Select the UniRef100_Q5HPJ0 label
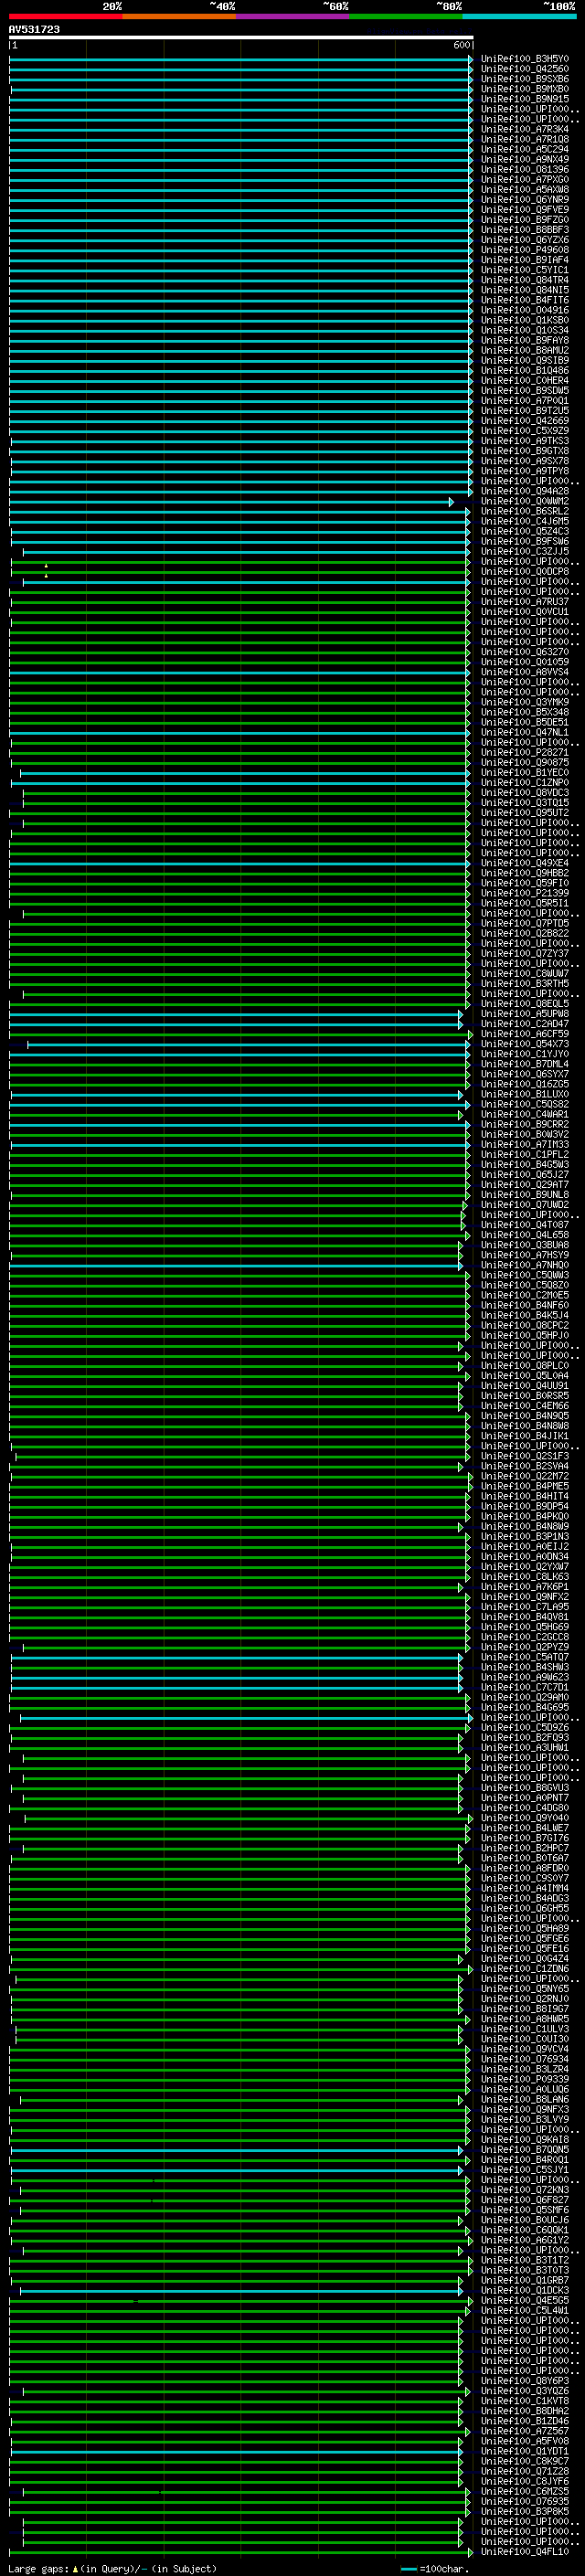 [525, 1335]
